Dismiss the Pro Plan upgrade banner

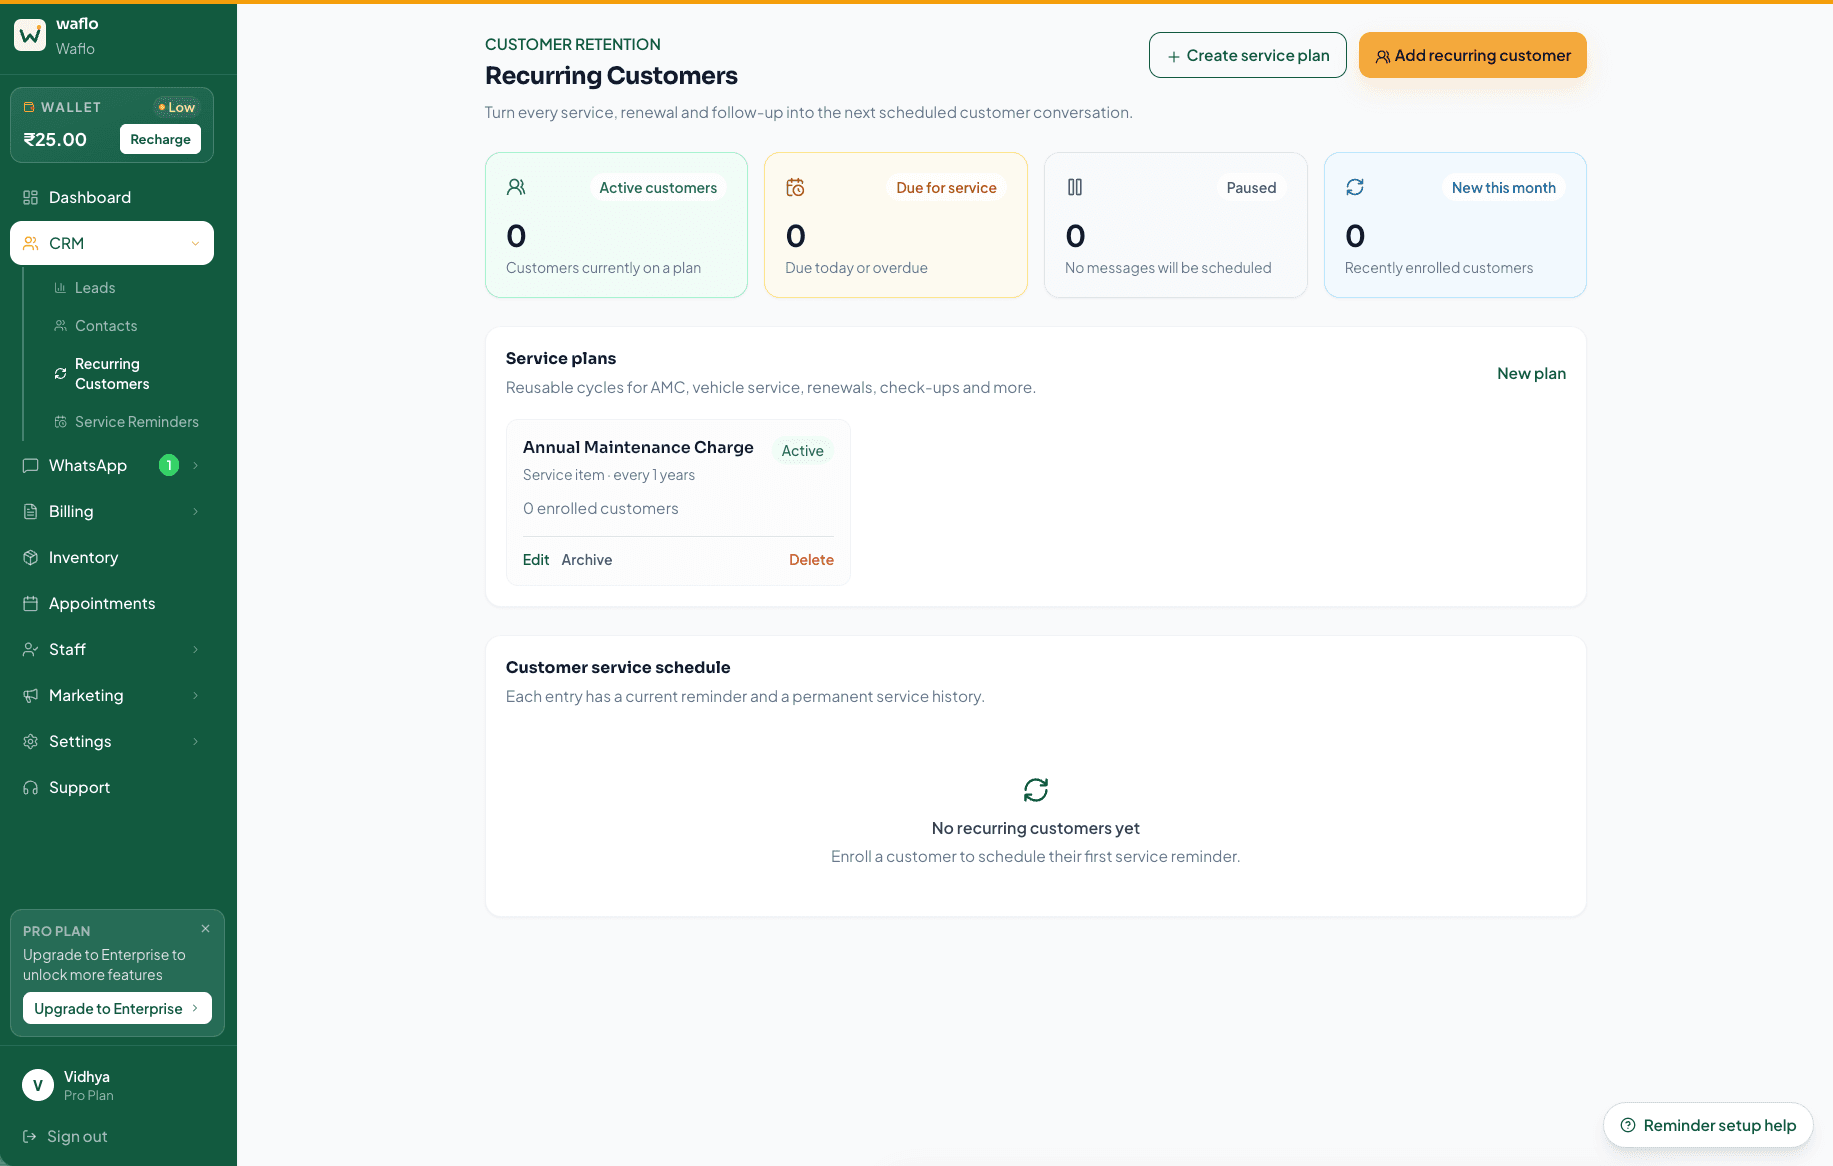coord(205,928)
